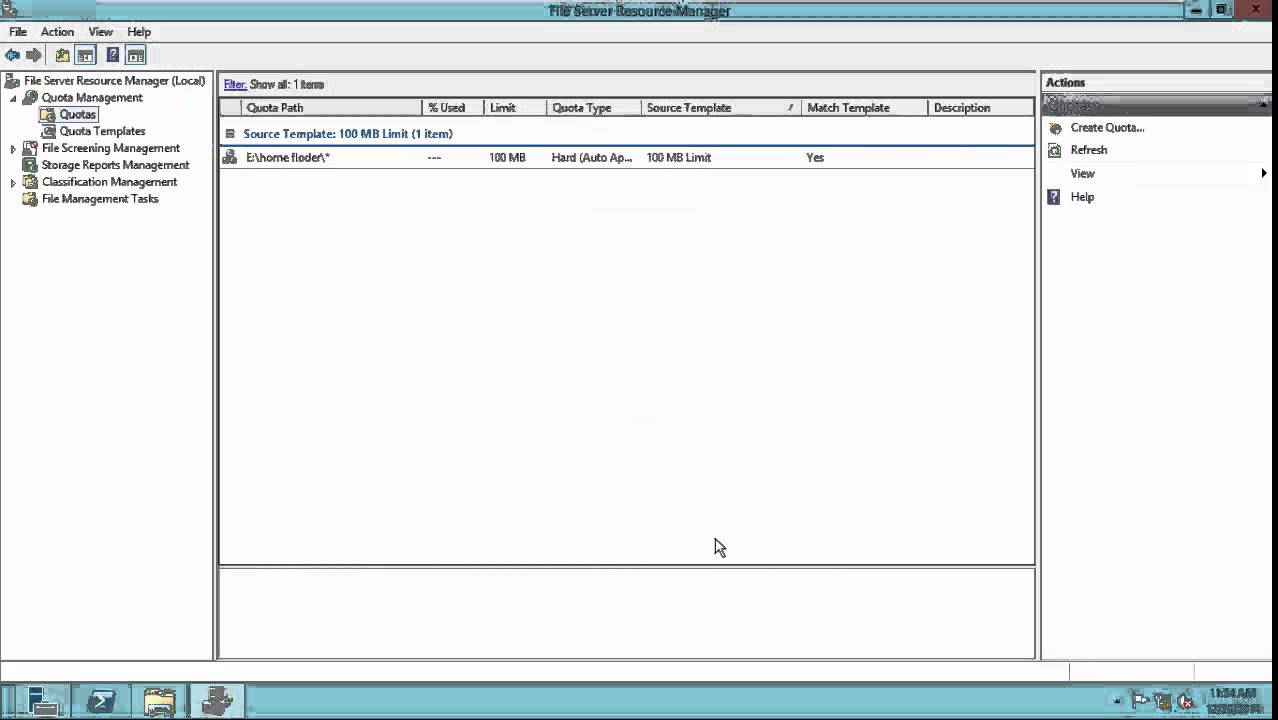1278x720 pixels.
Task: Open the File menu
Action: click(18, 32)
